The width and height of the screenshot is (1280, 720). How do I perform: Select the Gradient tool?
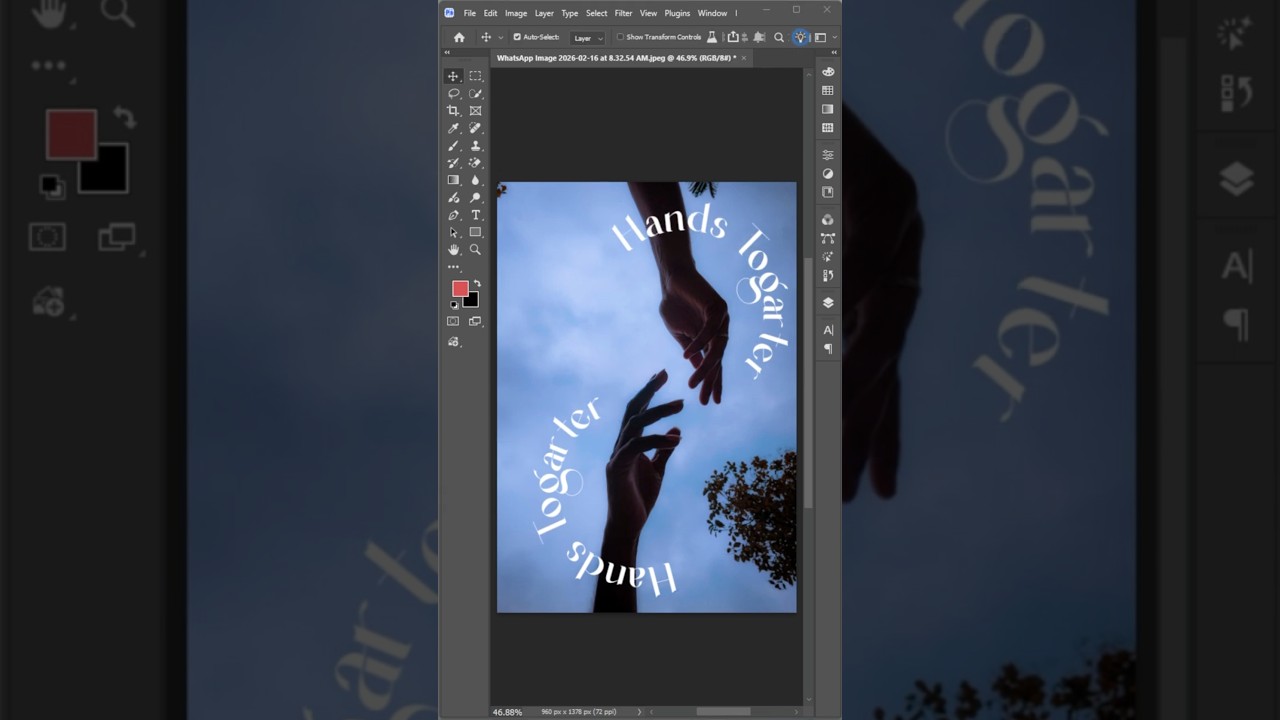pos(453,180)
